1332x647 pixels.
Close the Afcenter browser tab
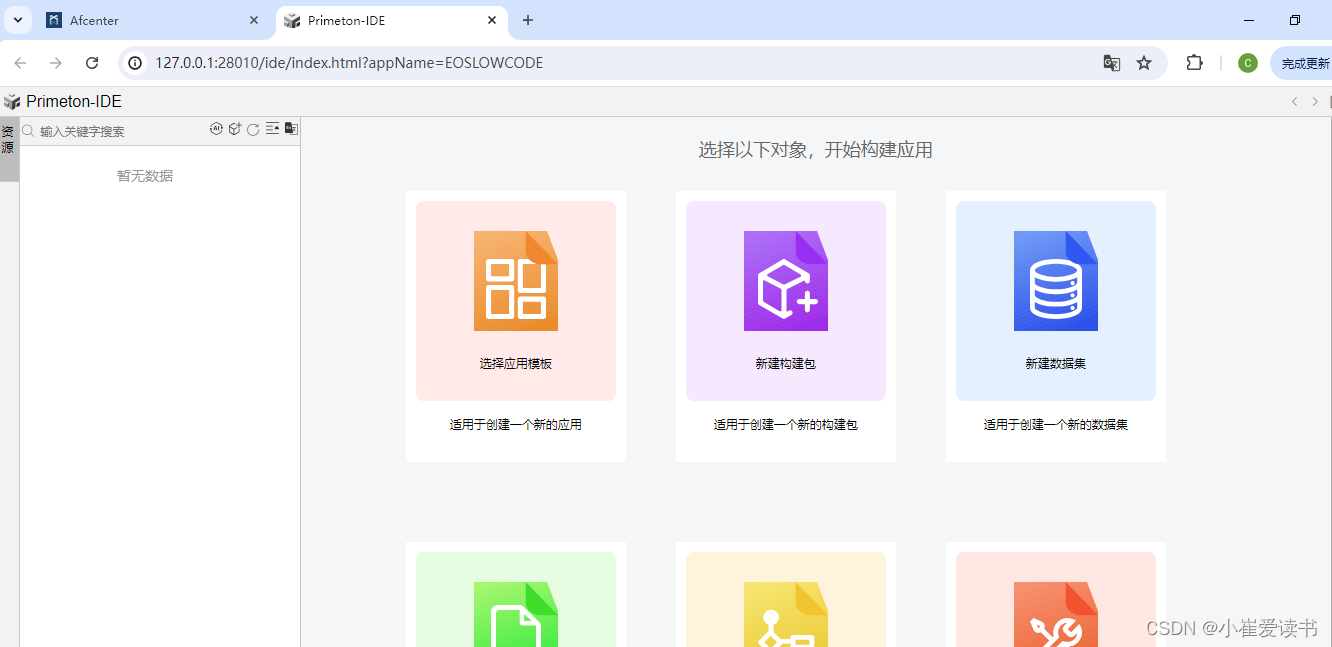[254, 20]
